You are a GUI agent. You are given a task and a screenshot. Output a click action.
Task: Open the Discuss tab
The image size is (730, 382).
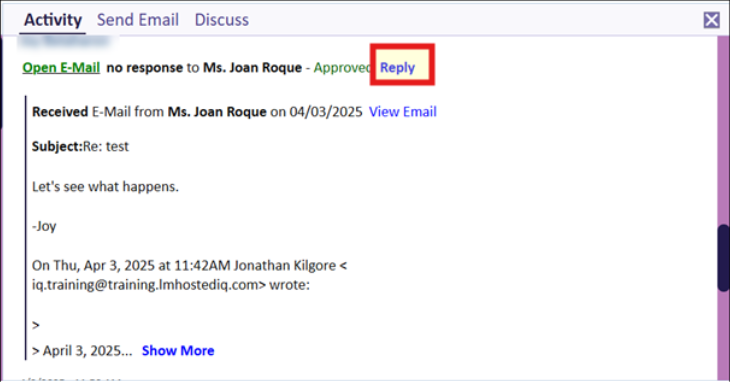click(x=222, y=20)
